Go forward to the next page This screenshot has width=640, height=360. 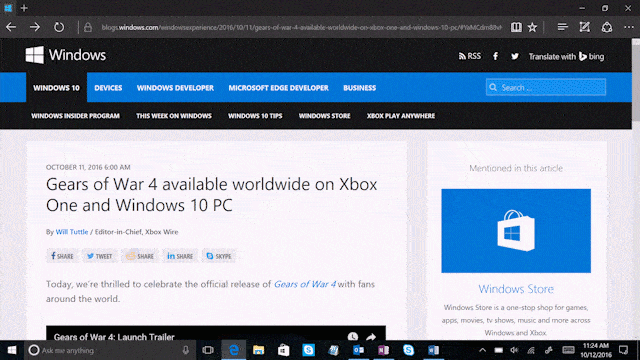[35, 27]
